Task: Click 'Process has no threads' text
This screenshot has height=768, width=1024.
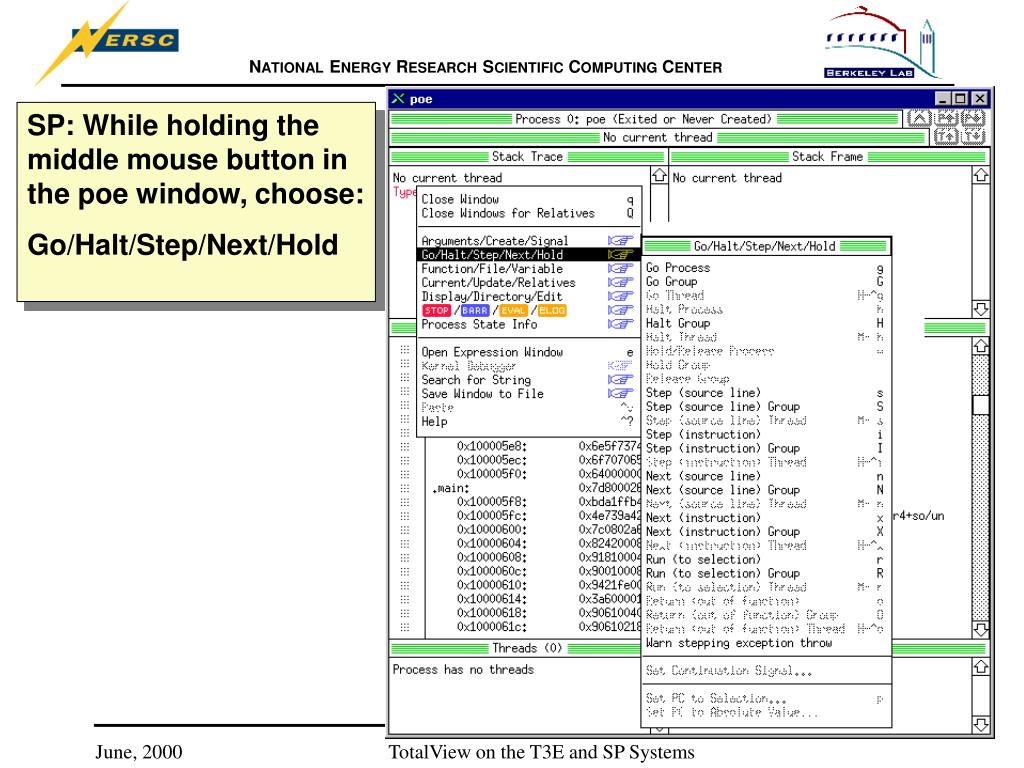Action: point(463,670)
